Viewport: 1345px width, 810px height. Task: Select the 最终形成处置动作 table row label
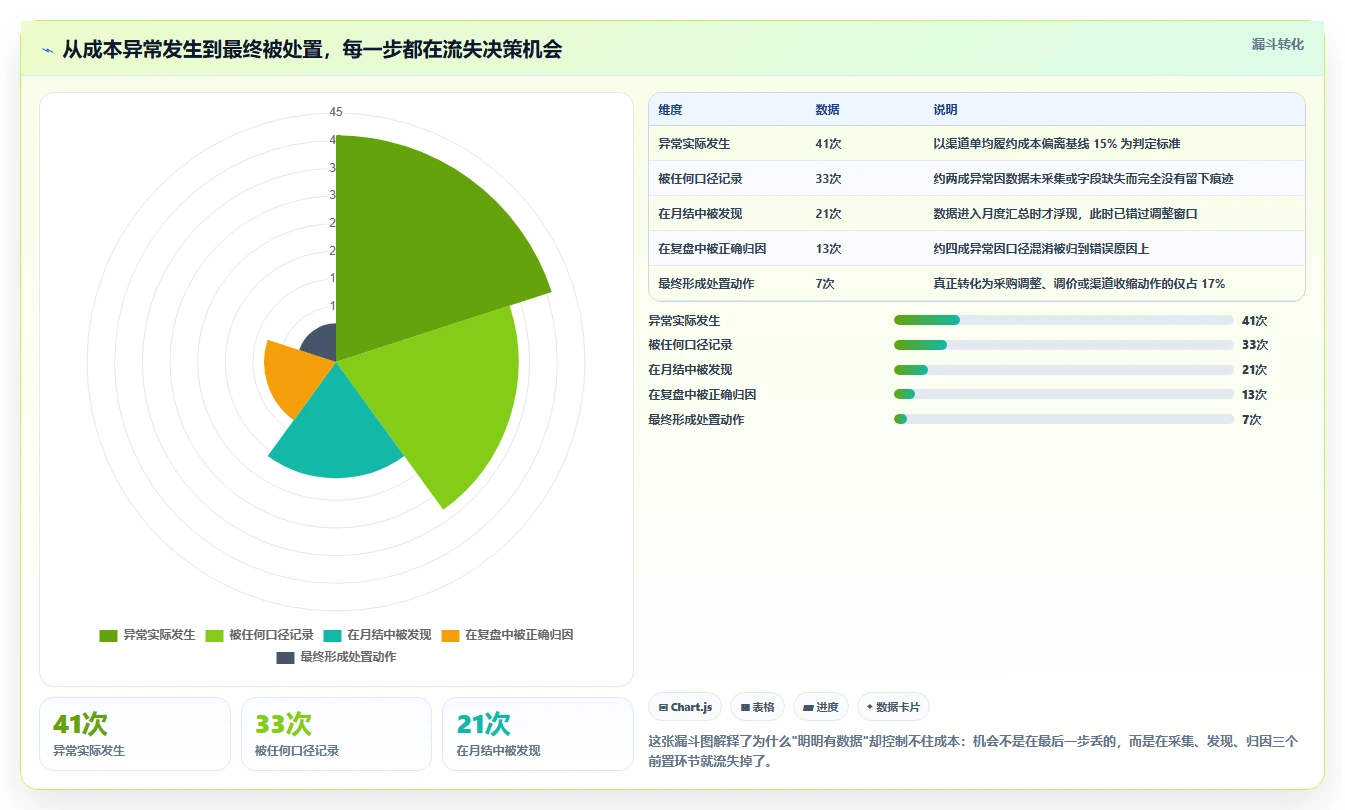tap(706, 284)
